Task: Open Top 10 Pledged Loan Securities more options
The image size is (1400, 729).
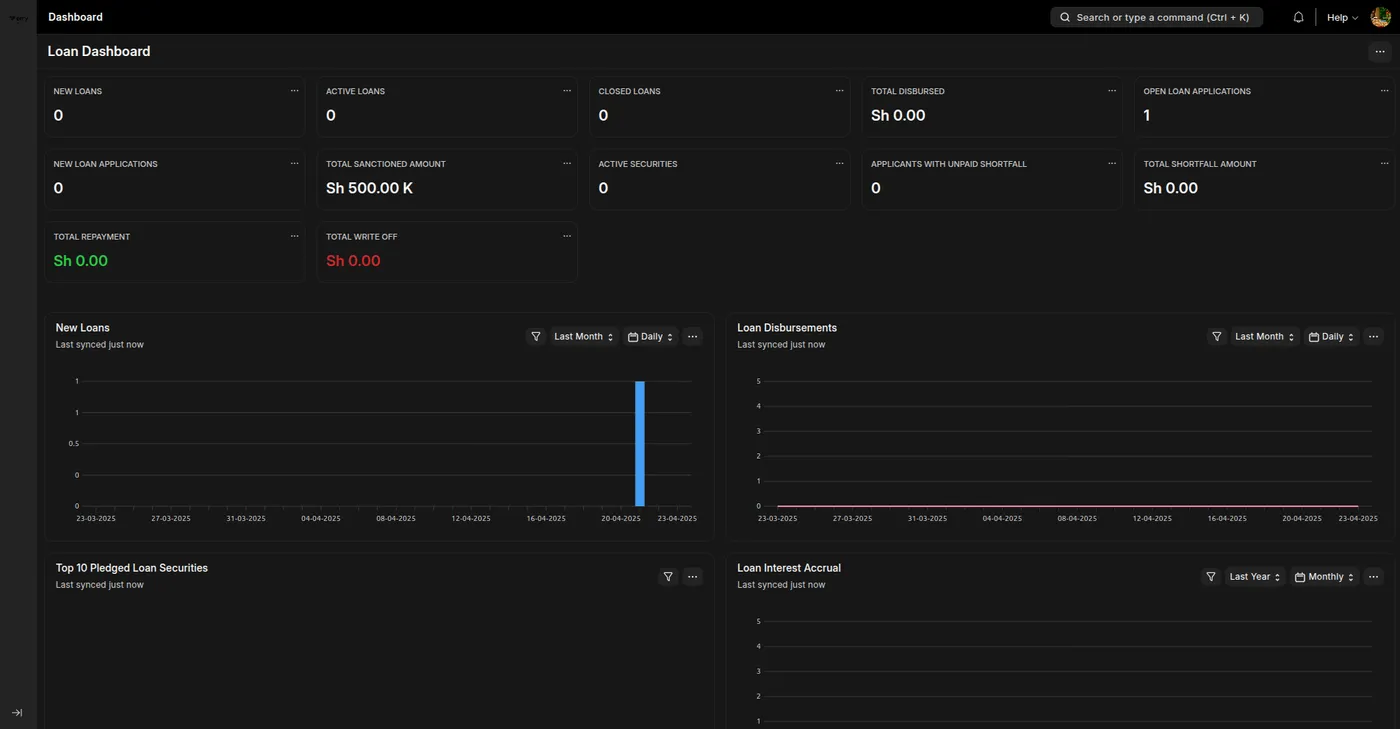Action: 693,577
